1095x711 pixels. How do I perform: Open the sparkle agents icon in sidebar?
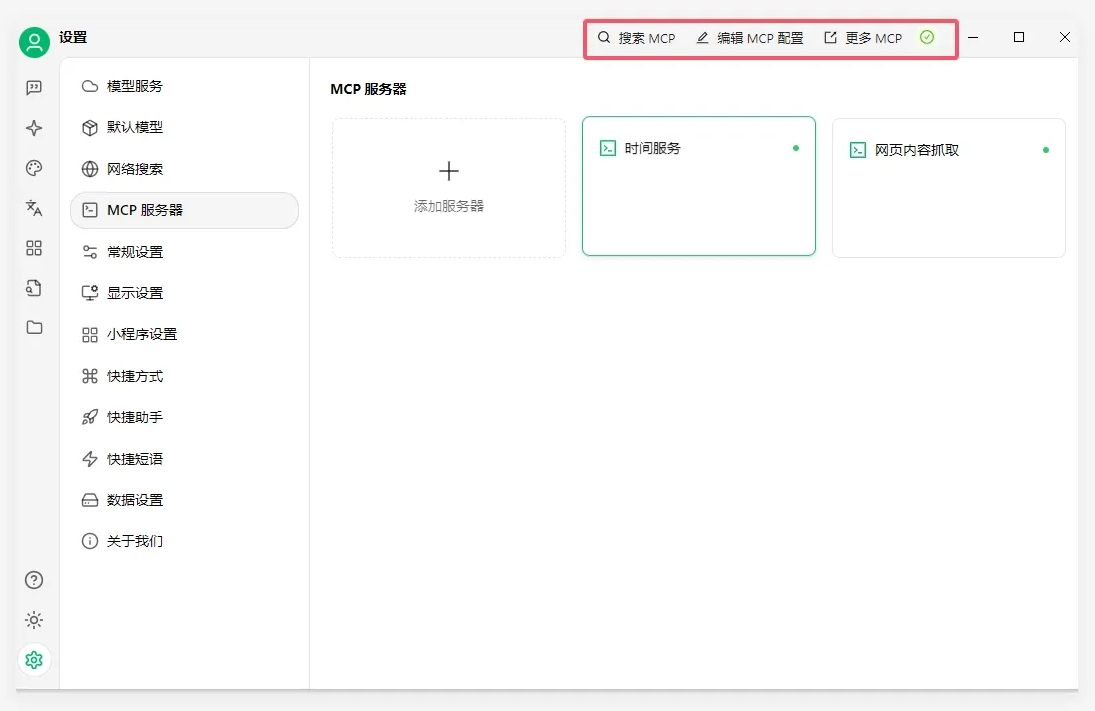tap(34, 128)
